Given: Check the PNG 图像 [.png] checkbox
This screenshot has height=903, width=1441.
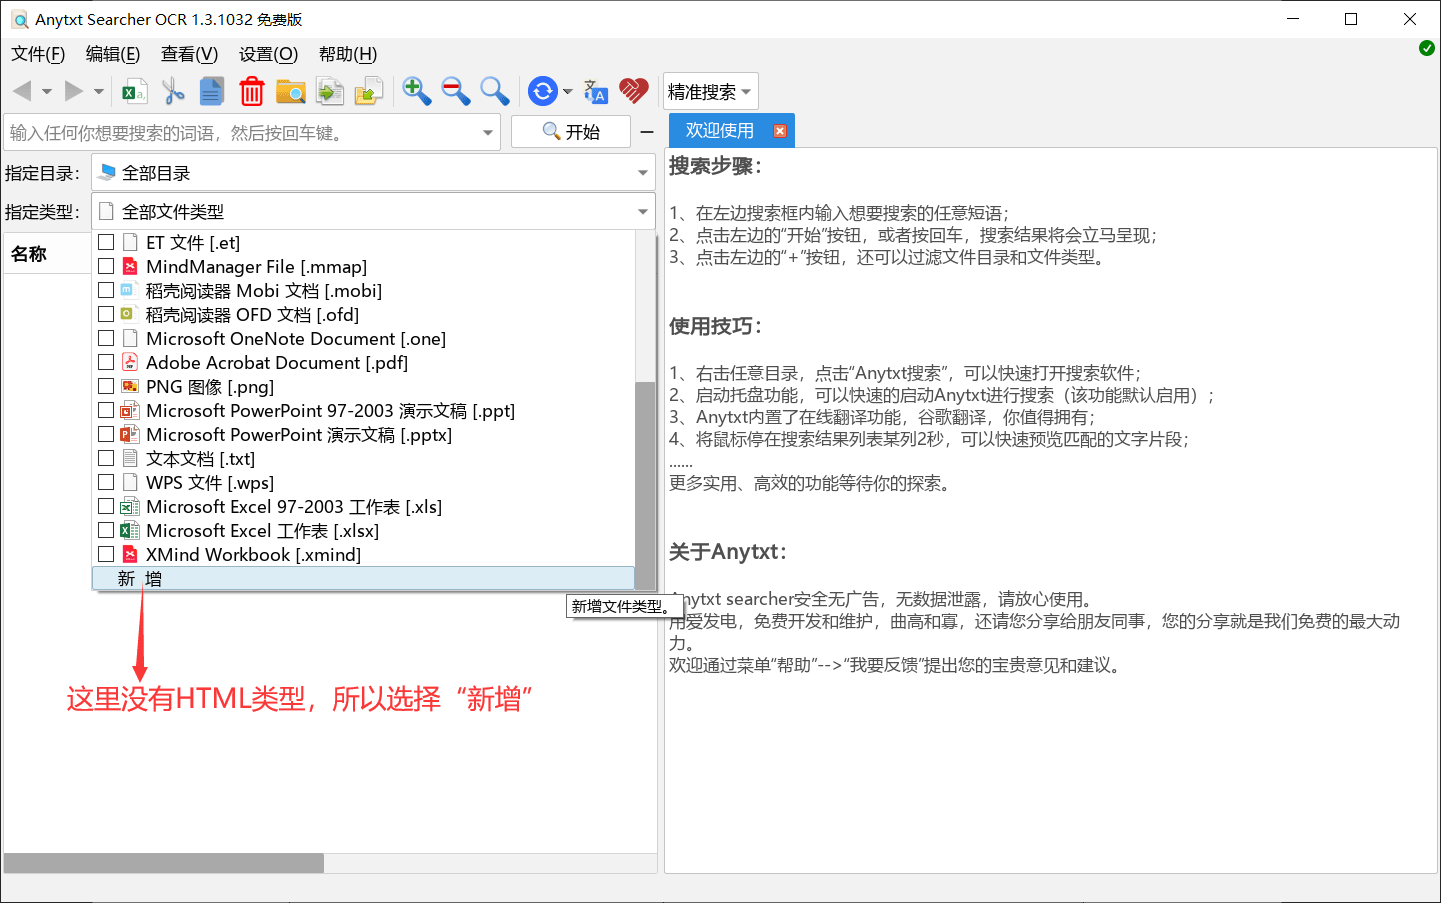Looking at the screenshot, I should [106, 386].
